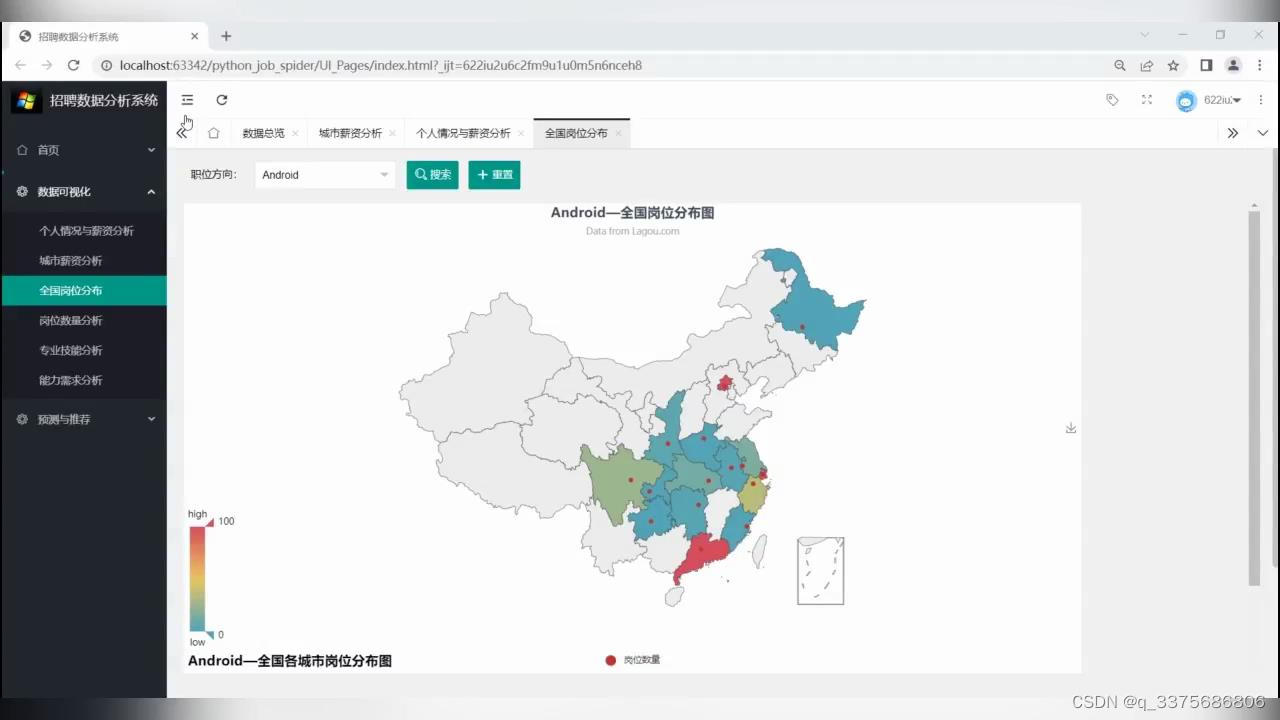The height and width of the screenshot is (720, 1280).
Task: Close the 个人情况与薪资分析 tab
Action: coord(521,133)
